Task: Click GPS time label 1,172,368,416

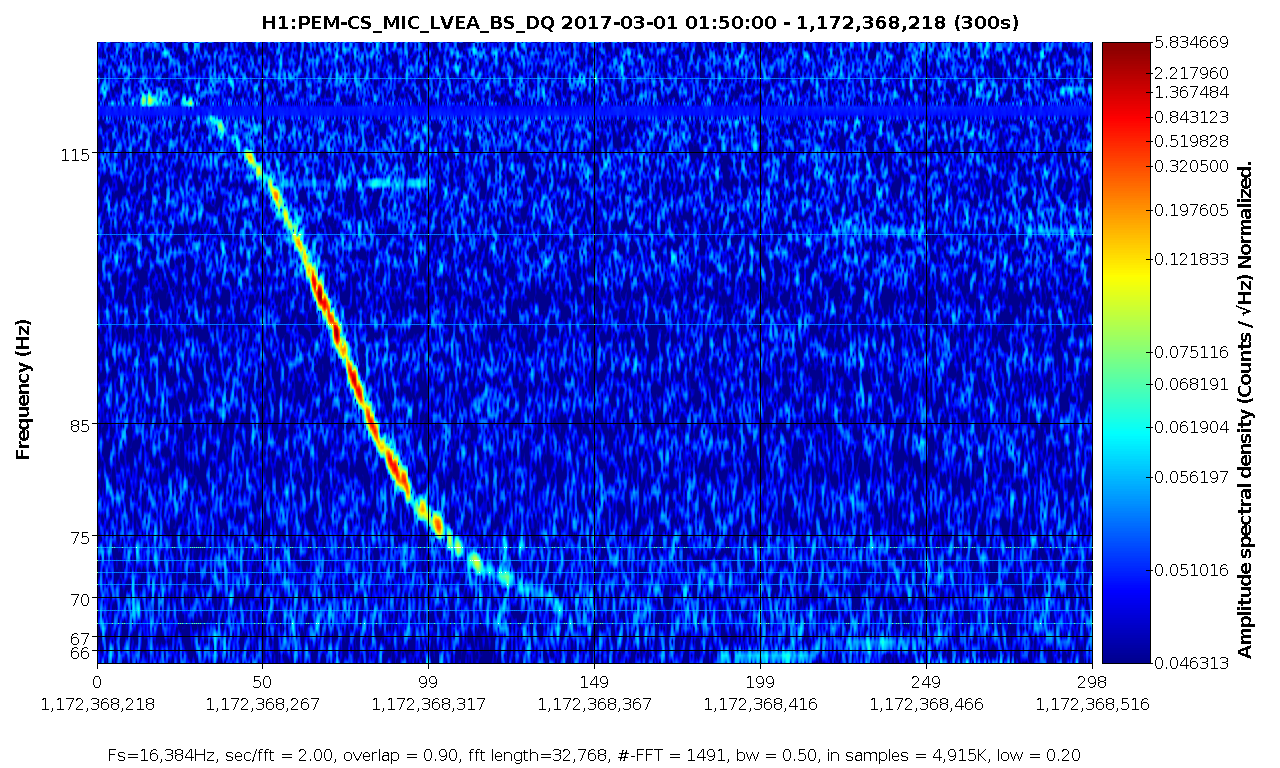Action: coord(760,704)
